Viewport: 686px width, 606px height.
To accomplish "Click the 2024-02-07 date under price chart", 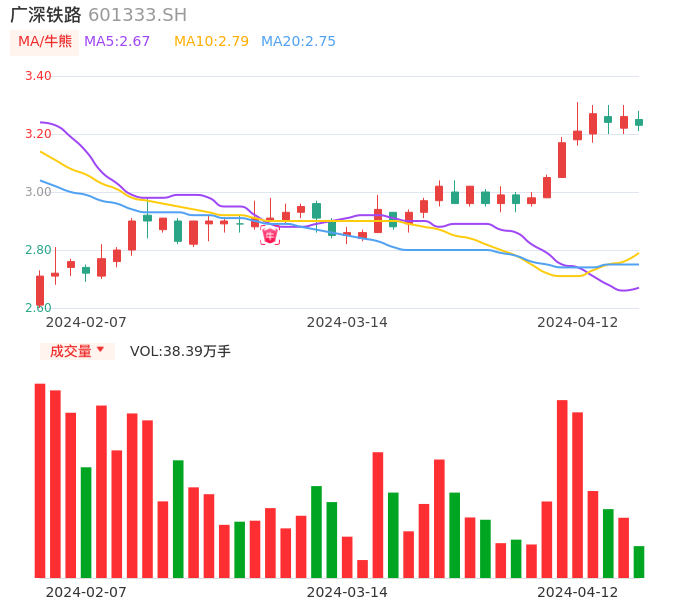I will [x=86, y=322].
